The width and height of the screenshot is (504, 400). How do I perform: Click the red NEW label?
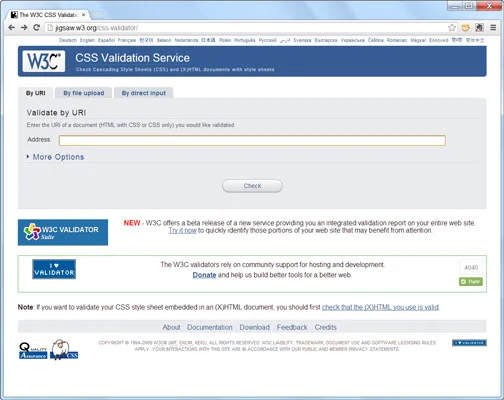click(132, 223)
